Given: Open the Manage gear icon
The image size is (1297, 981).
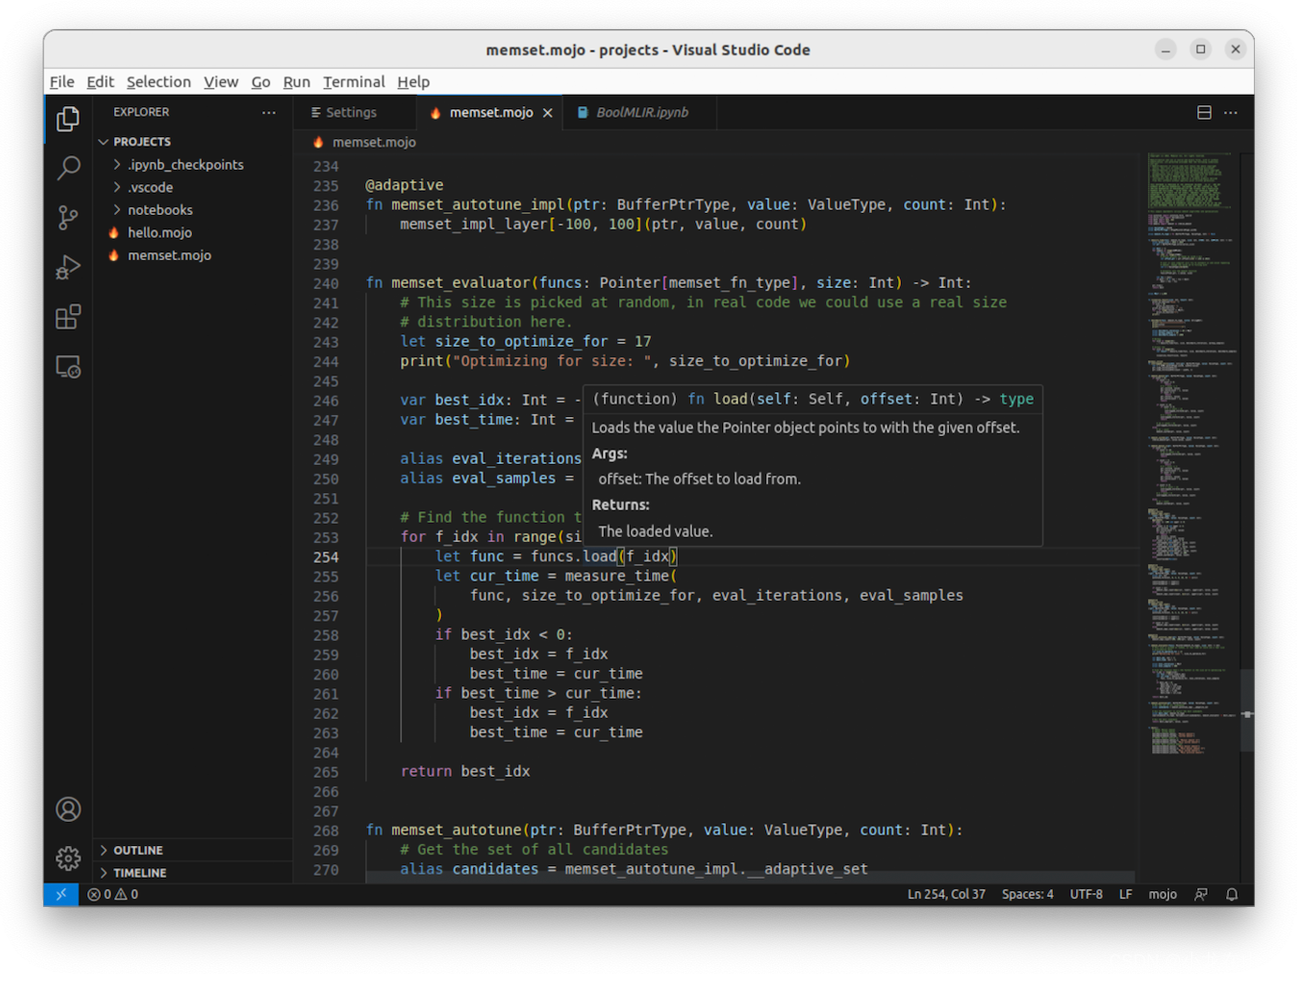Looking at the screenshot, I should pos(68,858).
